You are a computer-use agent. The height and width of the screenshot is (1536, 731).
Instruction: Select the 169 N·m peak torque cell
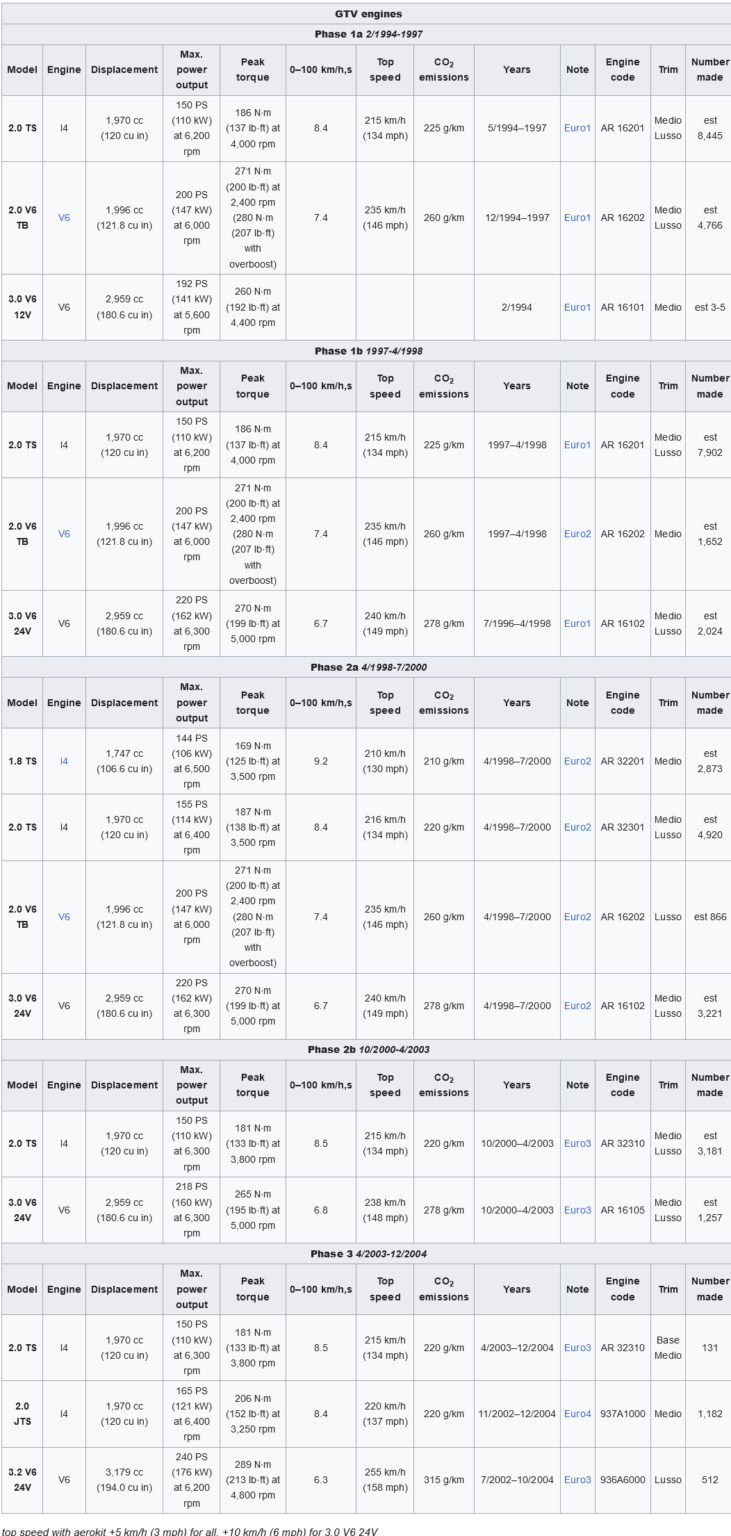pos(251,761)
